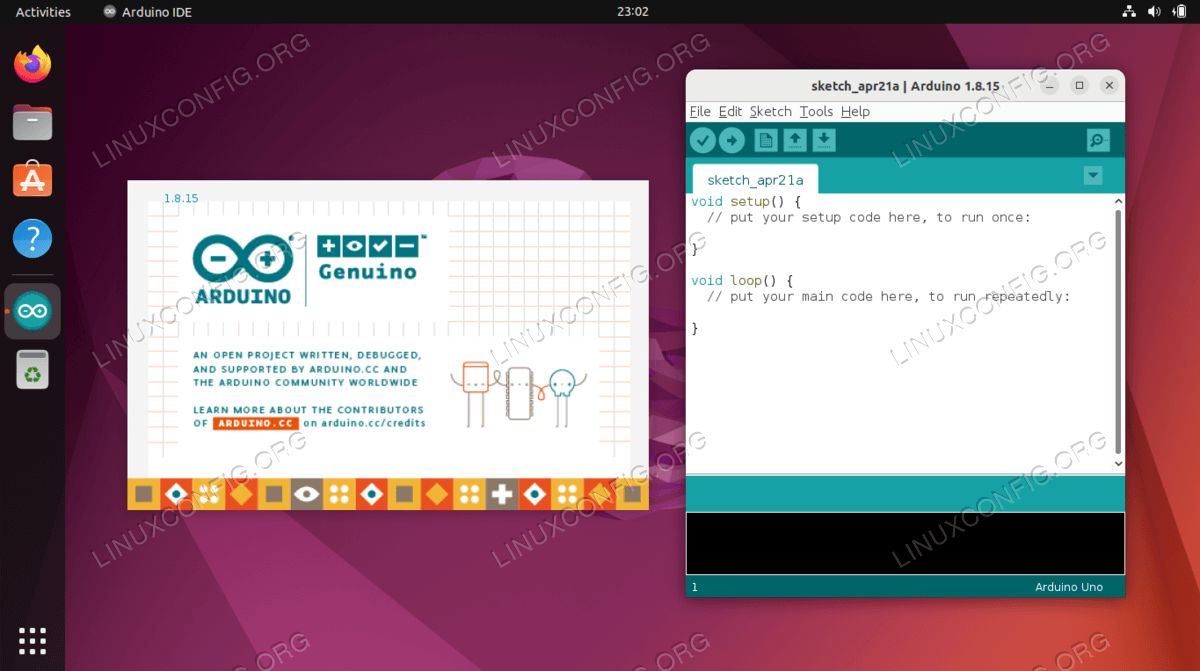Image resolution: width=1200 pixels, height=671 pixels.
Task: Open Firefox from the dock
Action: coord(32,64)
